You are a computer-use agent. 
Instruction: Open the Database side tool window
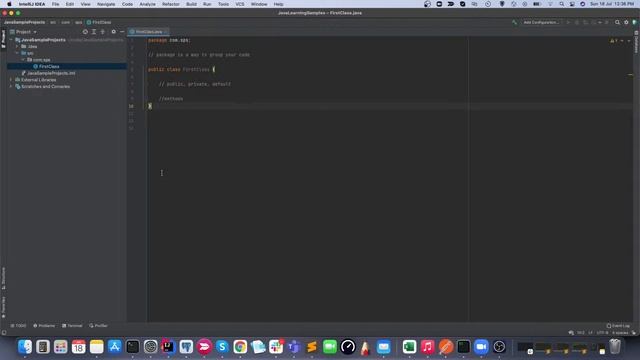coord(636,42)
